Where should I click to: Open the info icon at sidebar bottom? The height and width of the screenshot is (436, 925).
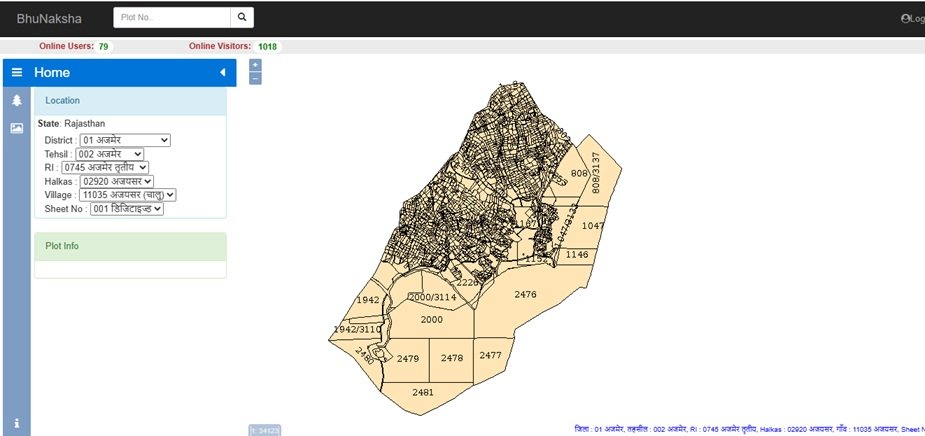[x=17, y=422]
